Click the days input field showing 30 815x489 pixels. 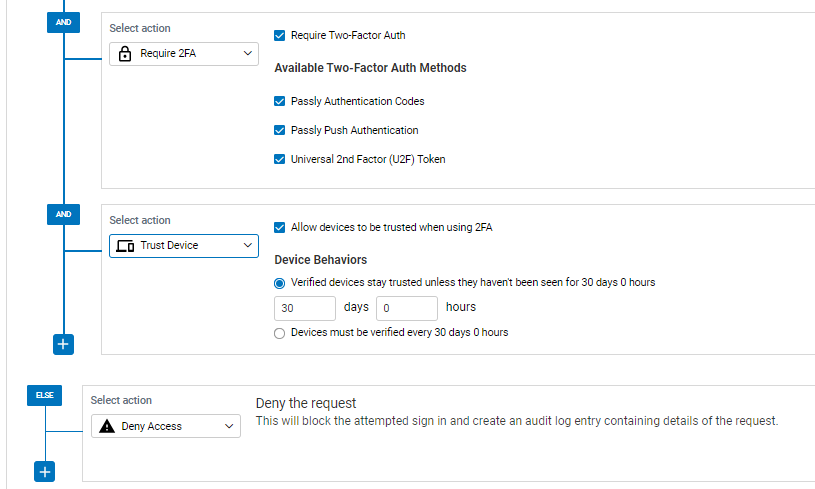[x=305, y=308]
